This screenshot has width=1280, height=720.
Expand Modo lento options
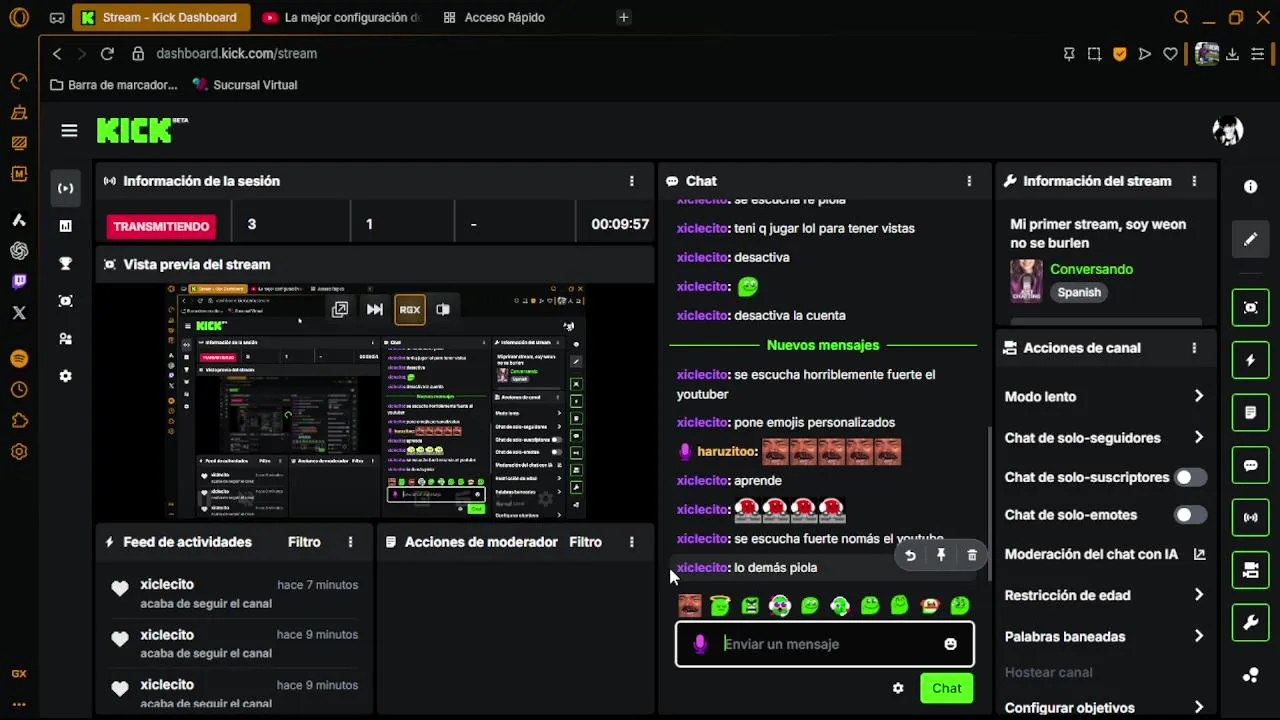point(1198,396)
